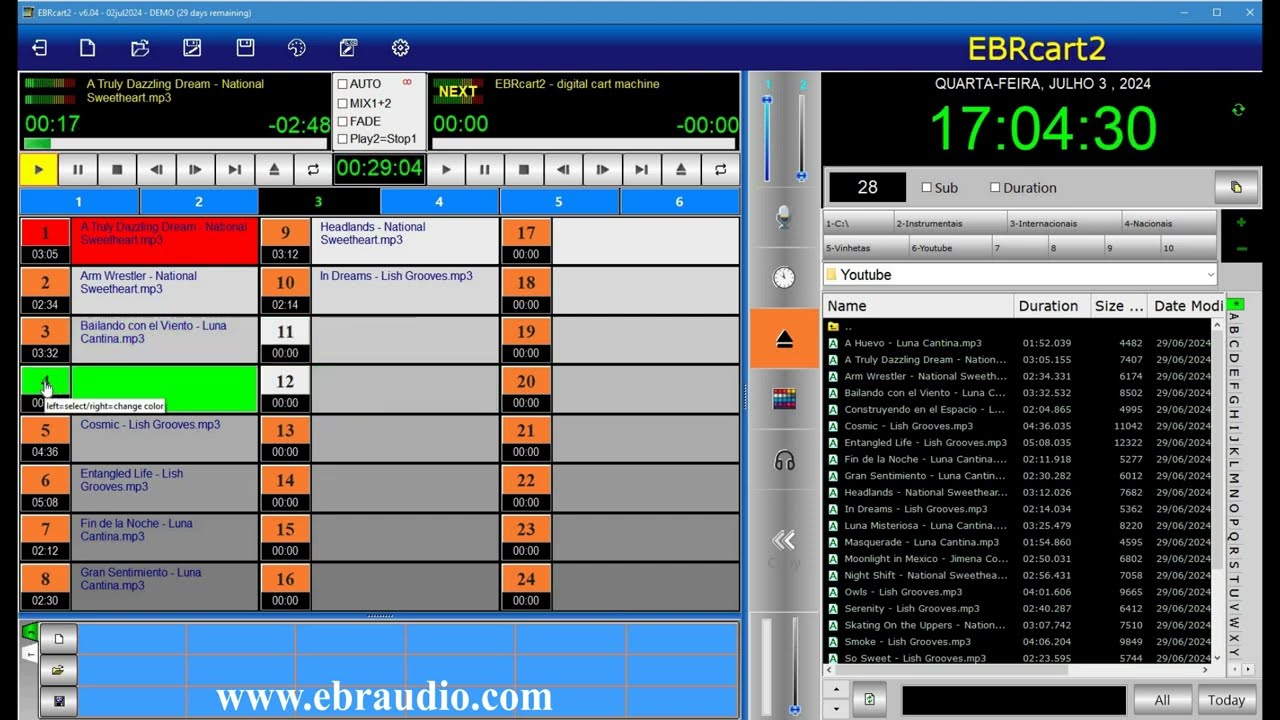Open the 4-Nacionais folder tab

[x=1168, y=223]
